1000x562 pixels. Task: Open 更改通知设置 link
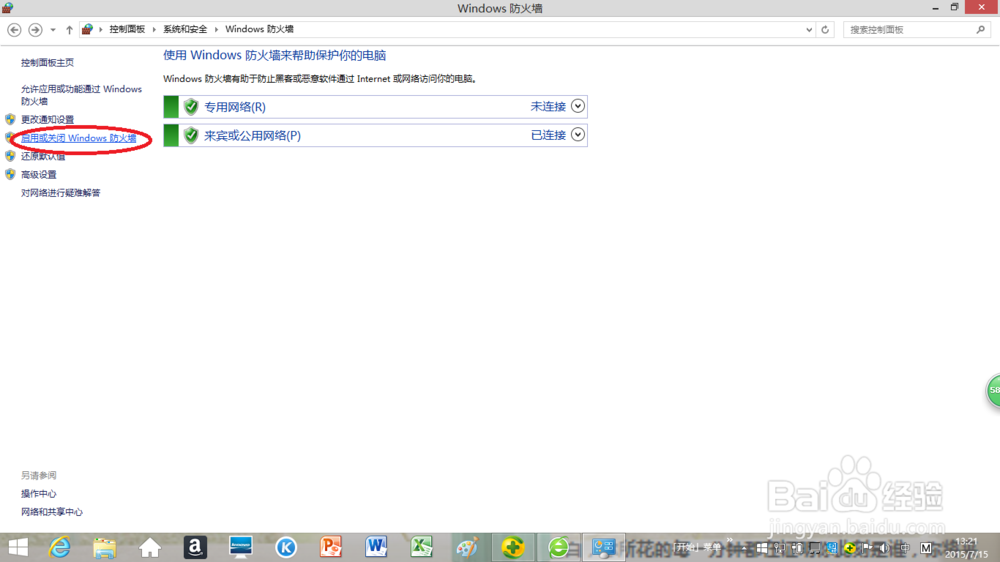pyautogui.click(x=47, y=119)
